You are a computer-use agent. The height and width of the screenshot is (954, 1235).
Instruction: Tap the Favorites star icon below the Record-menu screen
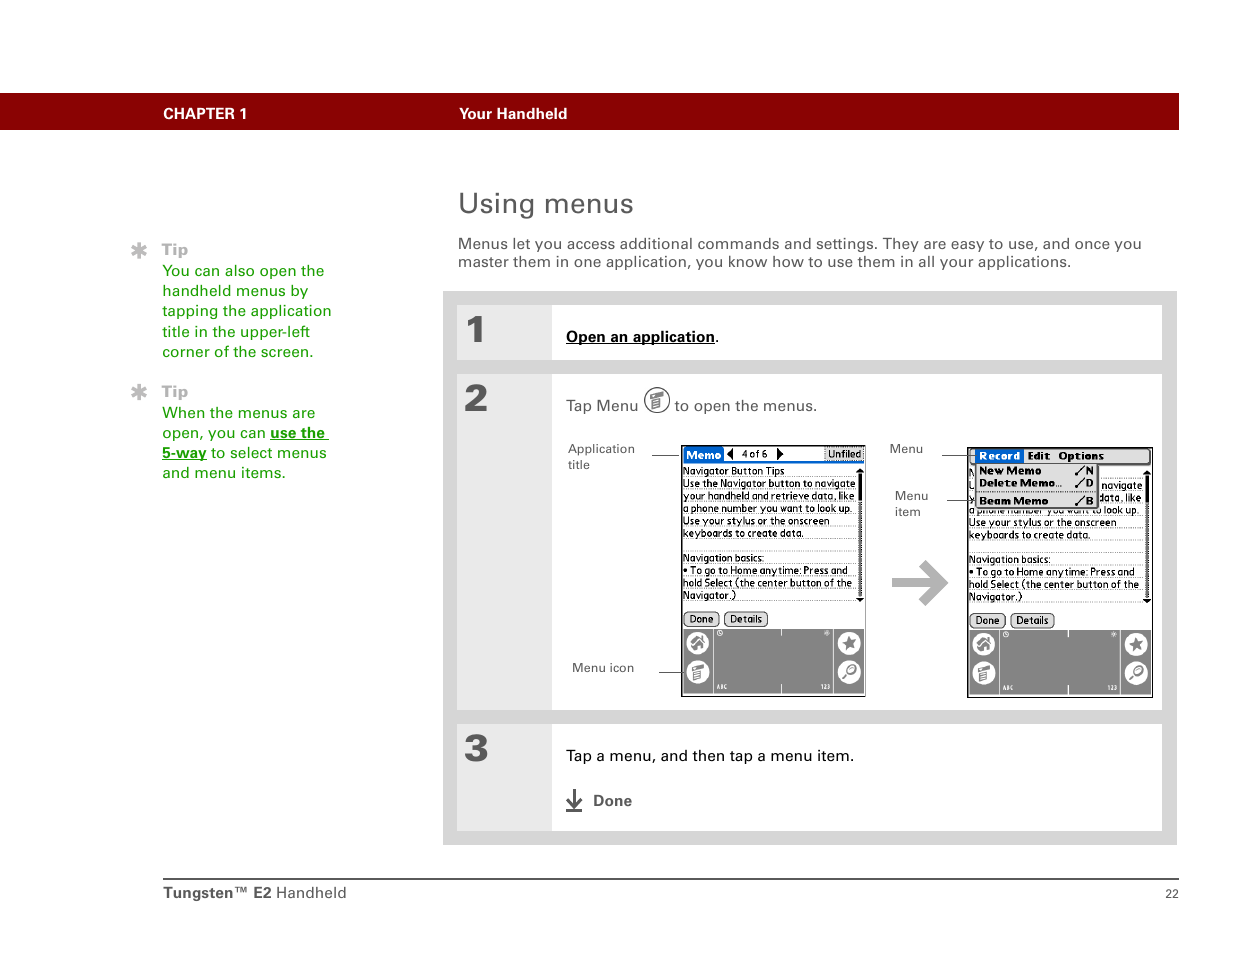coord(1136,645)
